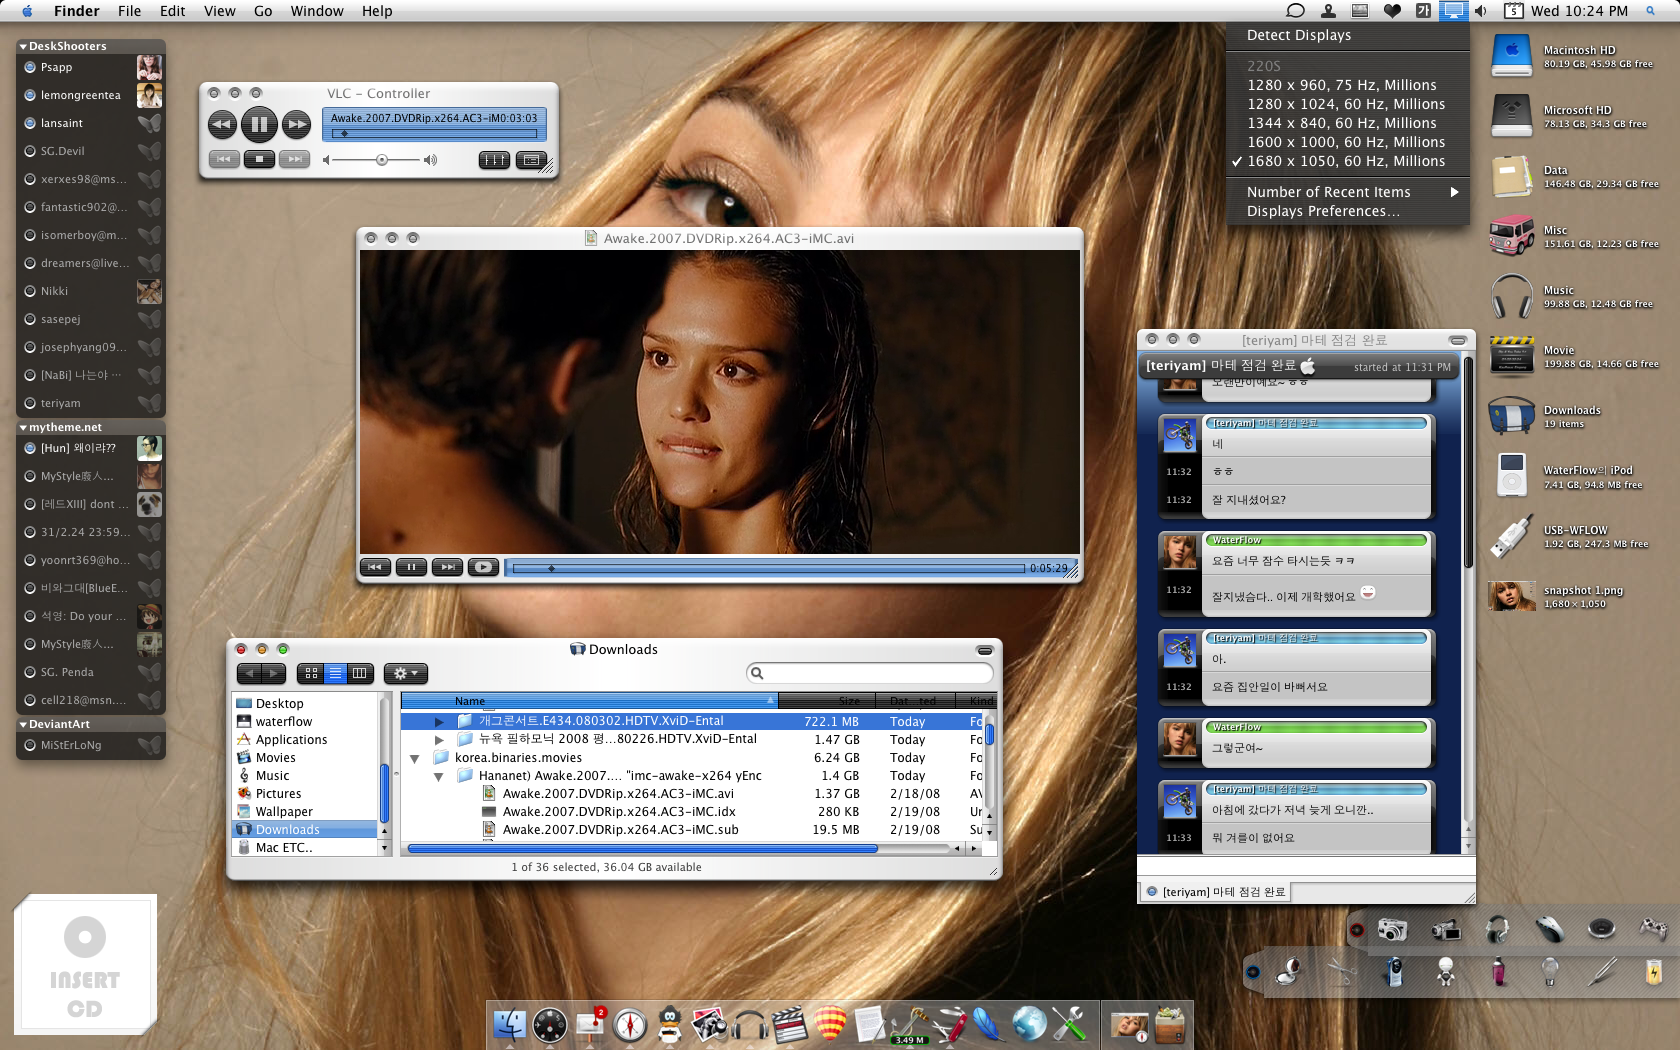Click the photo camera icon in upper launcher strip
This screenshot has width=1680, height=1050.
[x=1392, y=930]
